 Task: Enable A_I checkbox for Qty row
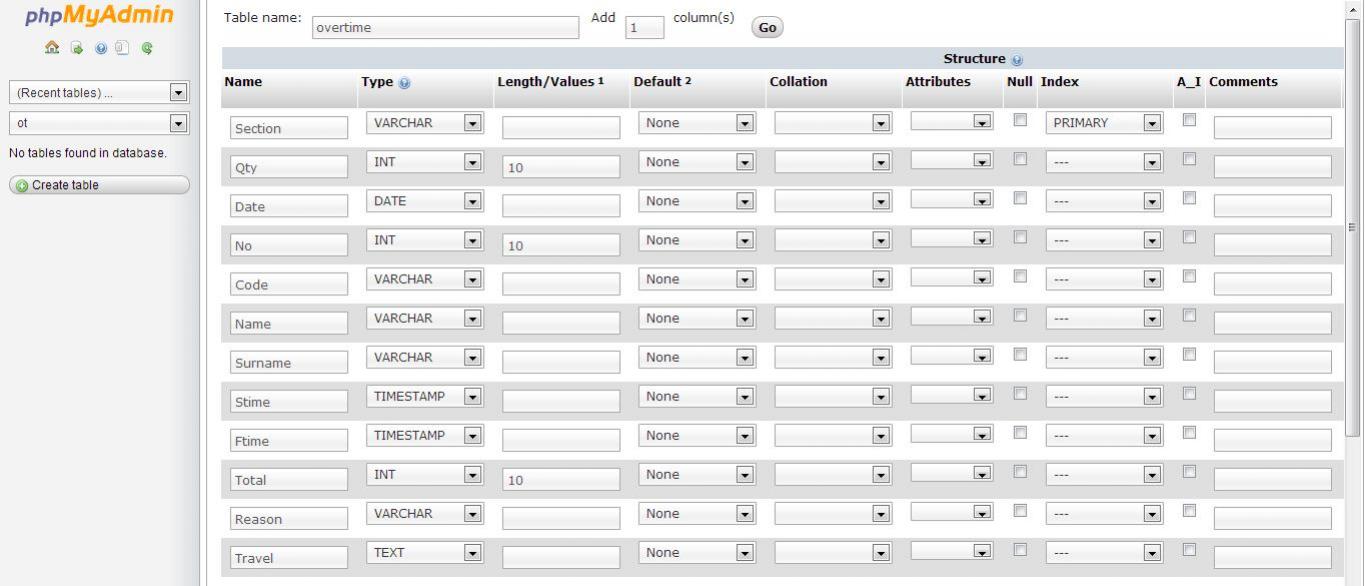pyautogui.click(x=1189, y=158)
